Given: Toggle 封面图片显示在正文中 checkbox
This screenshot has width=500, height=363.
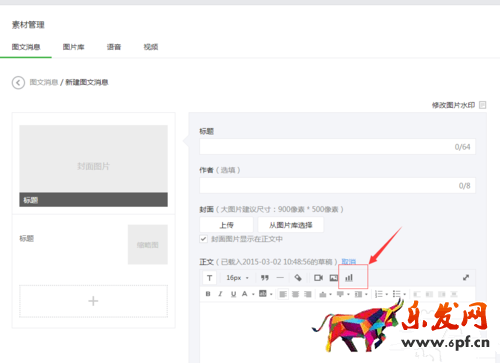Looking at the screenshot, I should coord(203,239).
